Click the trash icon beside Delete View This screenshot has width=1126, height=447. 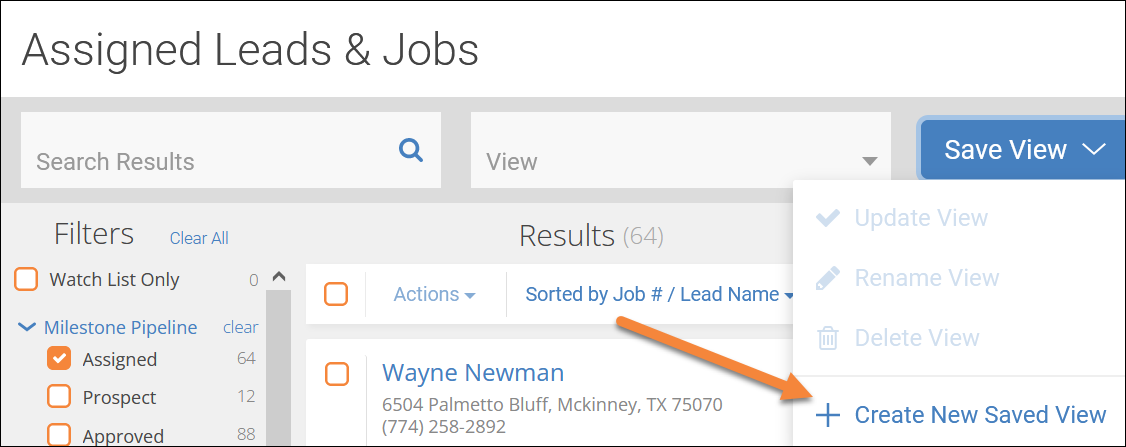pyautogui.click(x=828, y=338)
